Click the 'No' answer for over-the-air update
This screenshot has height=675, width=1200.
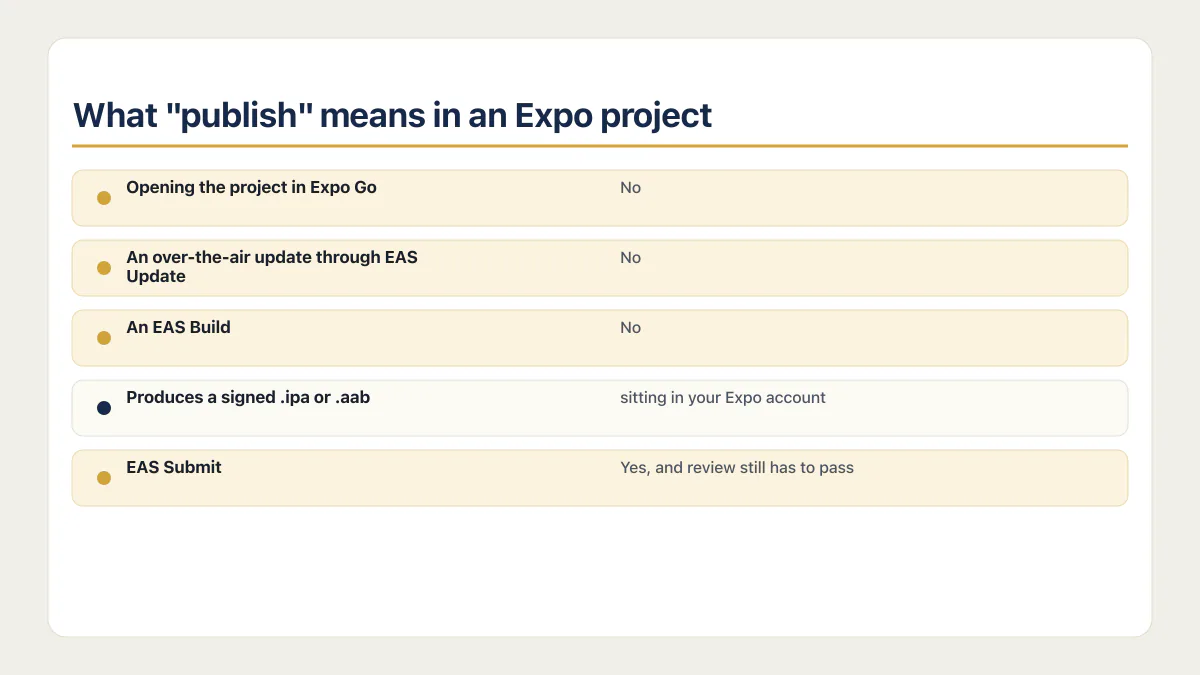(630, 257)
